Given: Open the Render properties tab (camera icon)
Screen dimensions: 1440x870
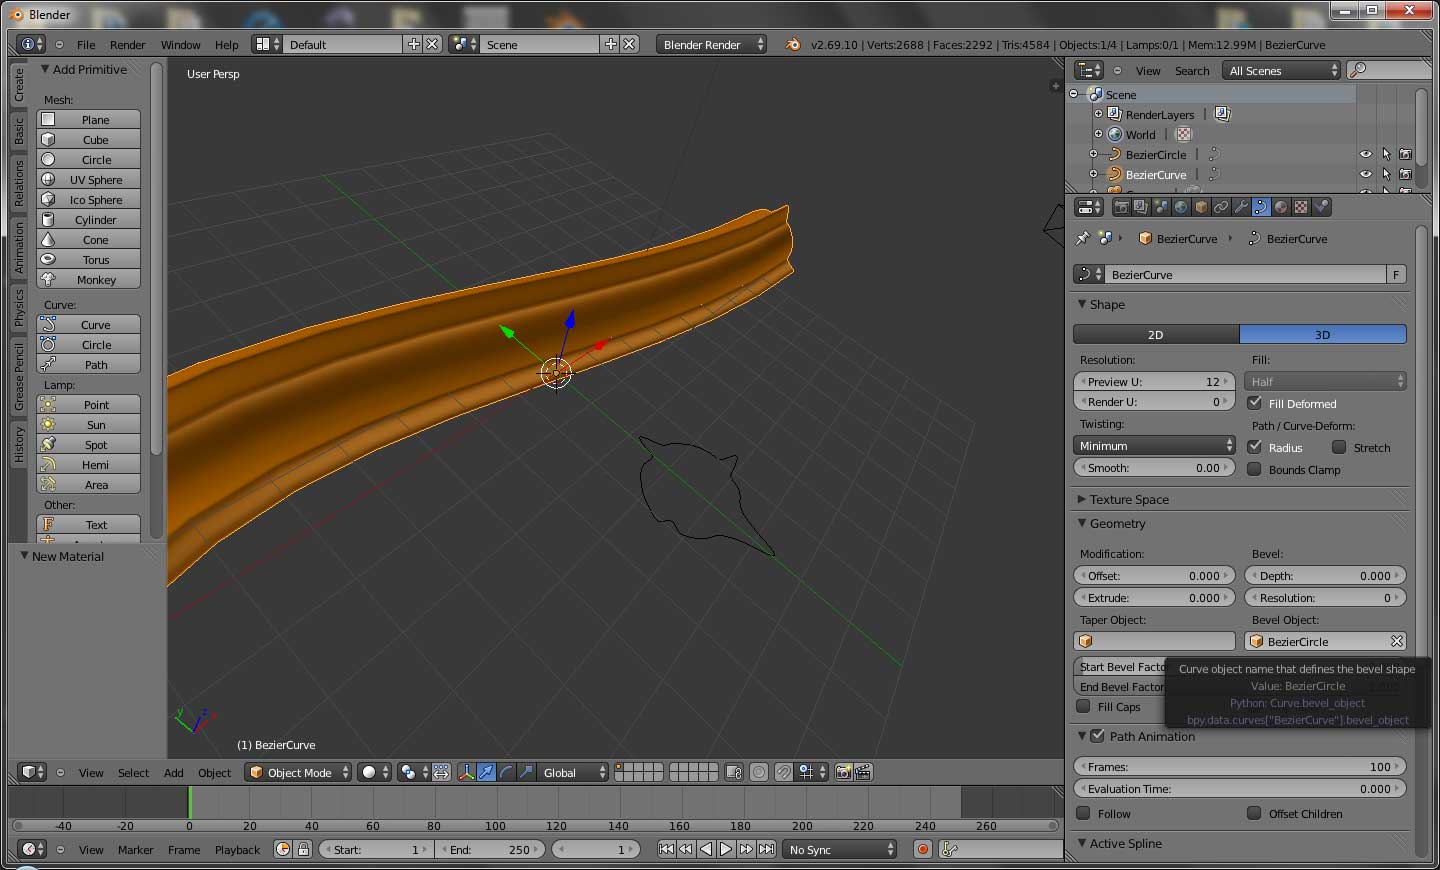Looking at the screenshot, I should (x=1122, y=207).
